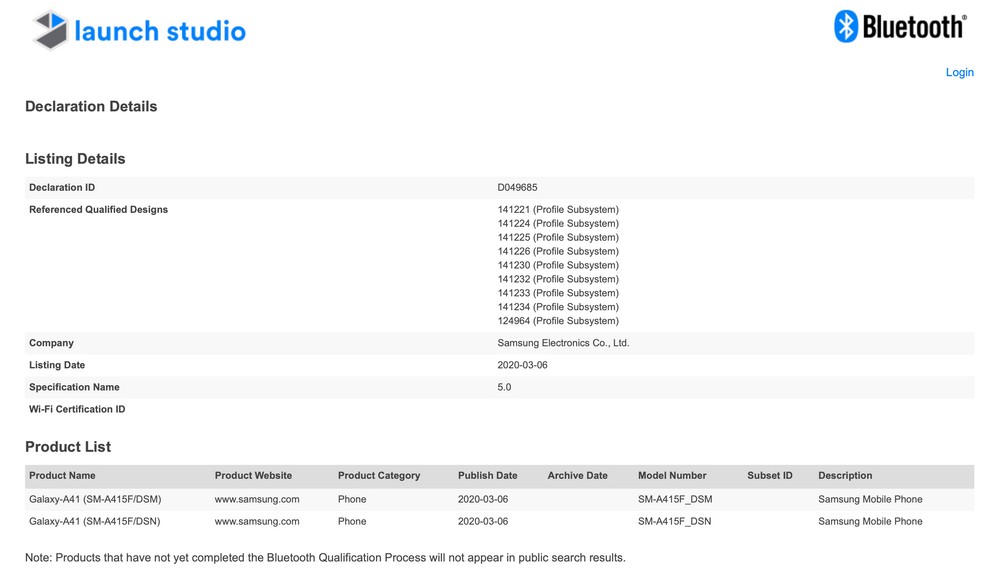This screenshot has height=573, width=1000.
Task: Click the Bluetooth logo in the header
Action: (900, 27)
